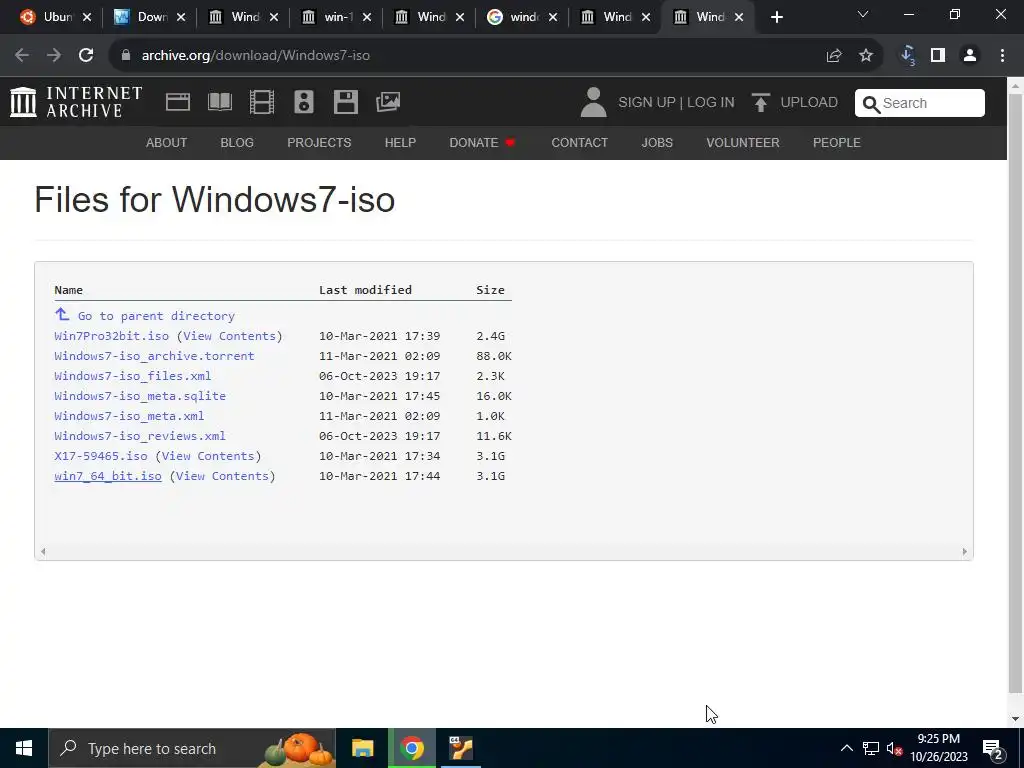Open Windows7-iso_meta.sqlite link
The image size is (1024, 768).
[140, 396]
